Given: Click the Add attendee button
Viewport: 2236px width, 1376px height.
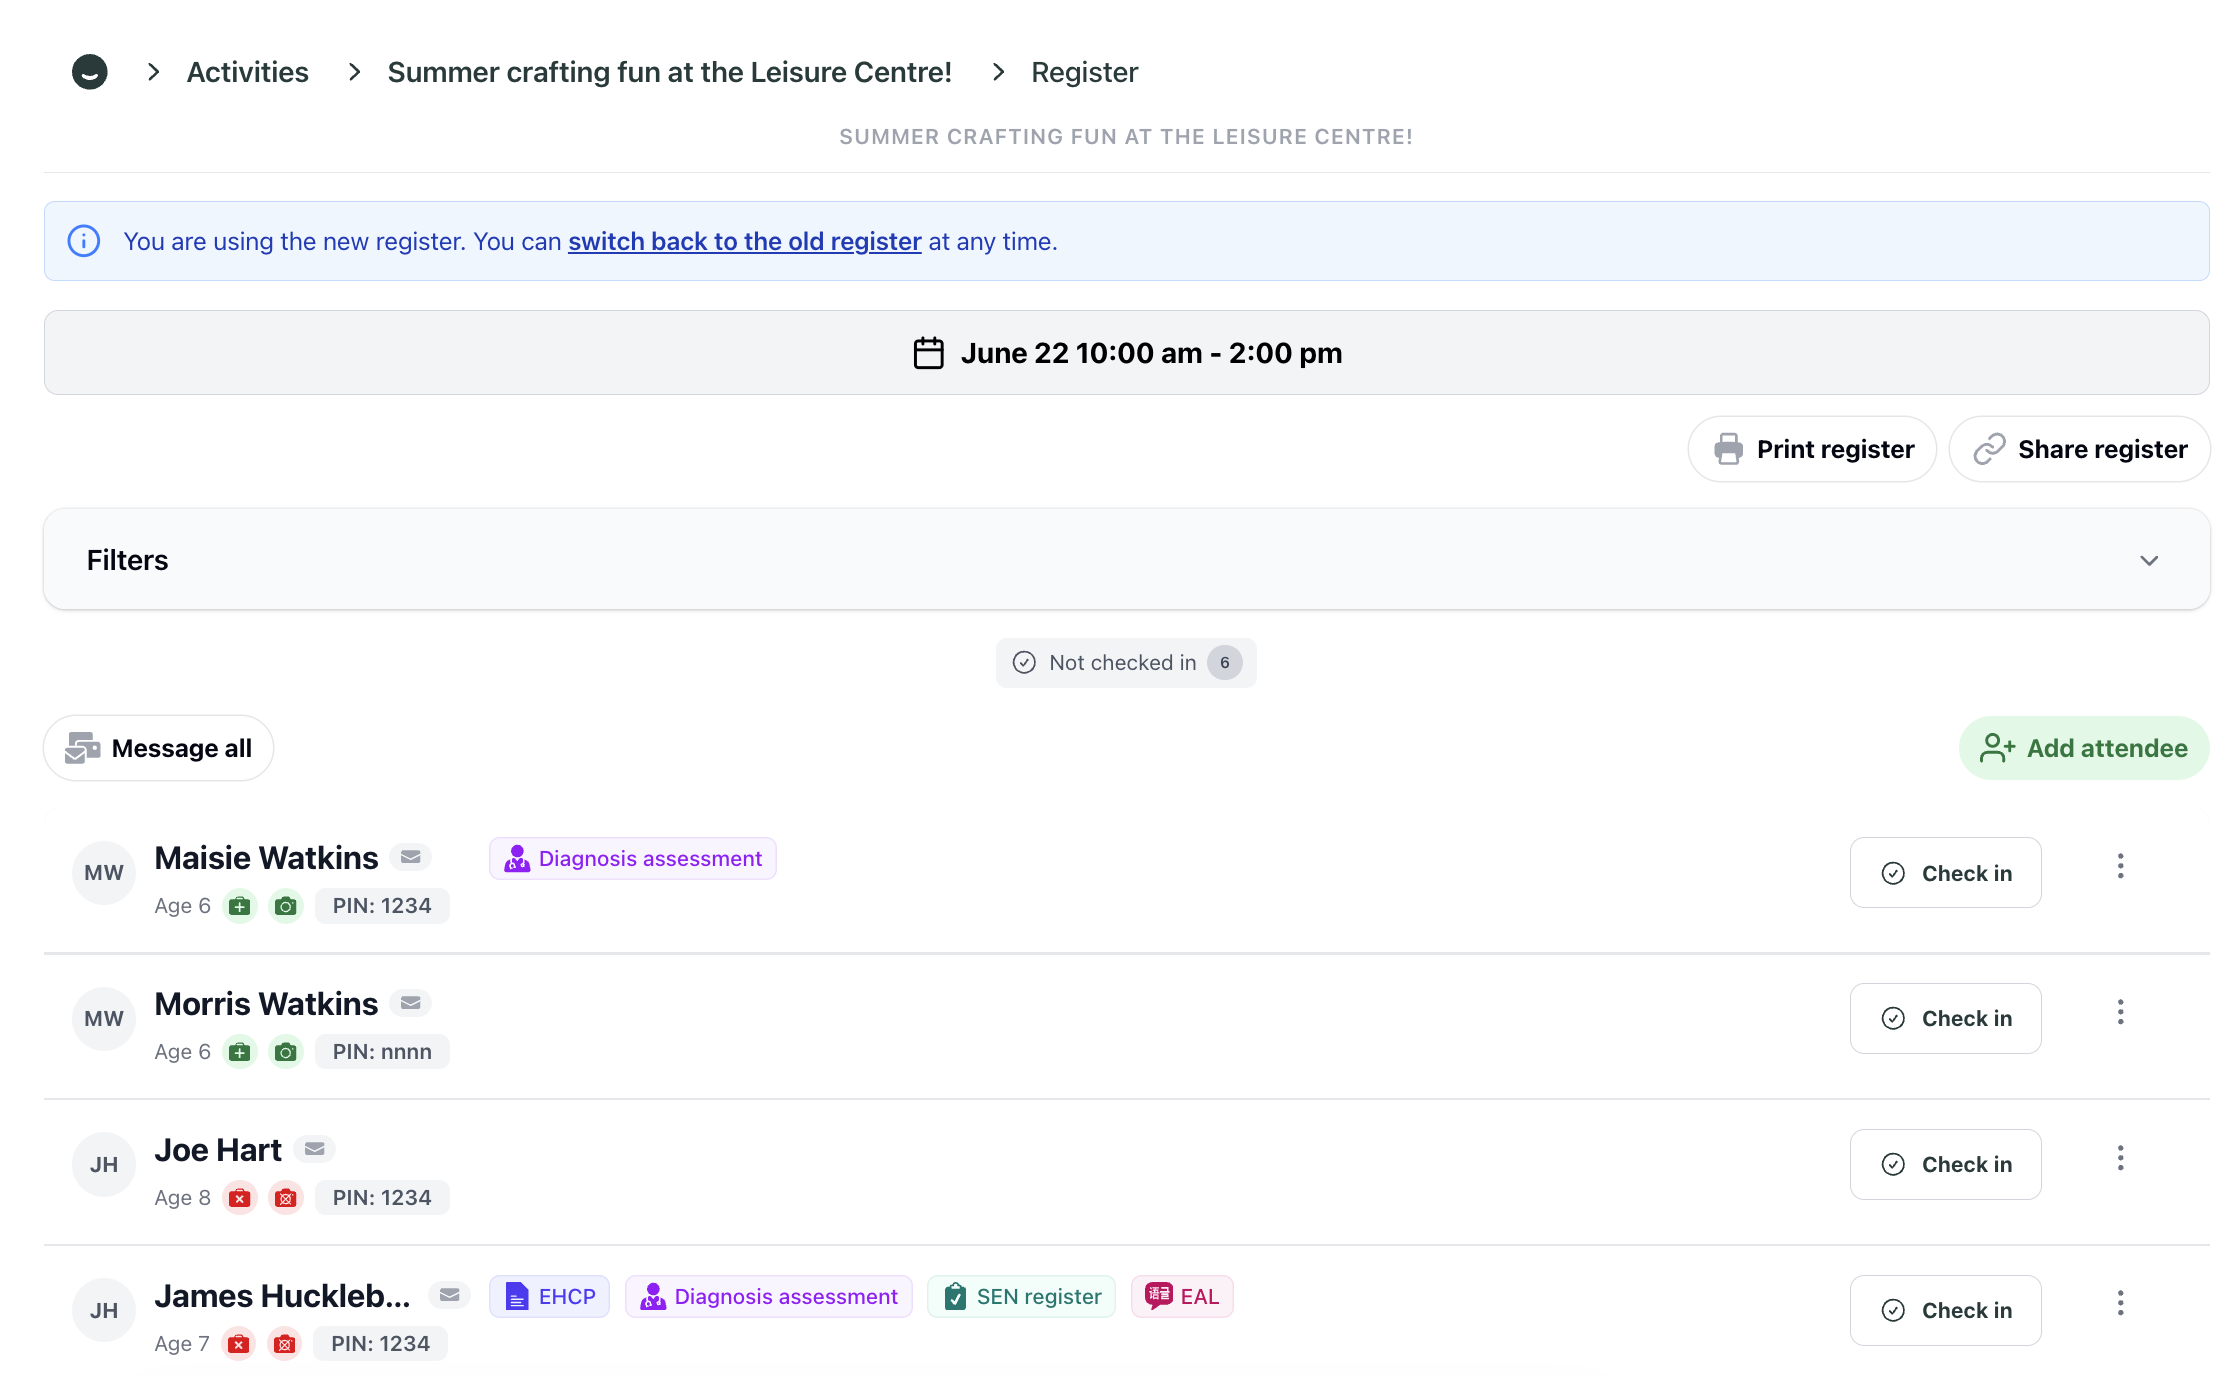Looking at the screenshot, I should coord(2084,748).
